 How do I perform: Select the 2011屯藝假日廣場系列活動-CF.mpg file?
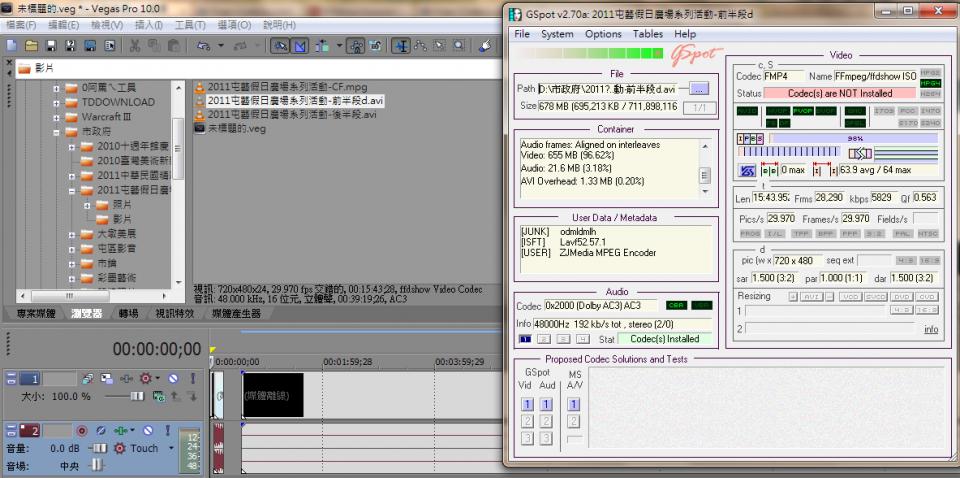(285, 87)
